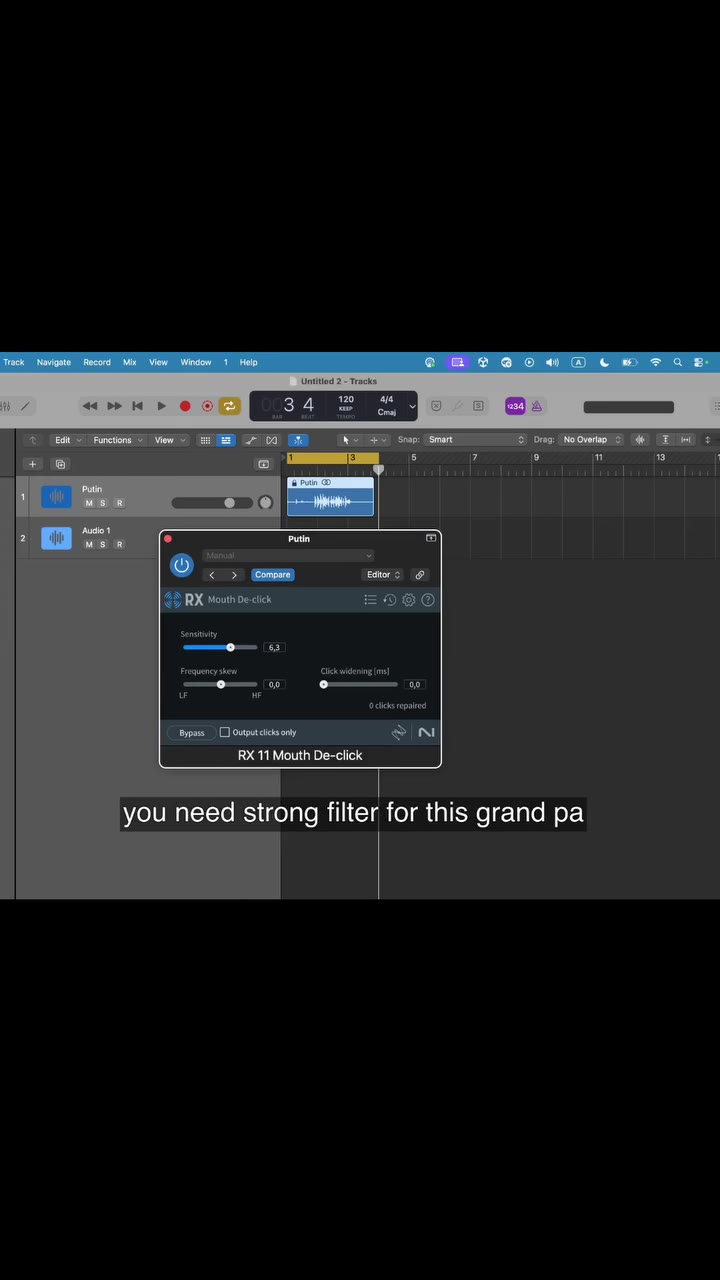The width and height of the screenshot is (720, 1280).
Task: Click the waveform zoom button
Action: point(639,440)
